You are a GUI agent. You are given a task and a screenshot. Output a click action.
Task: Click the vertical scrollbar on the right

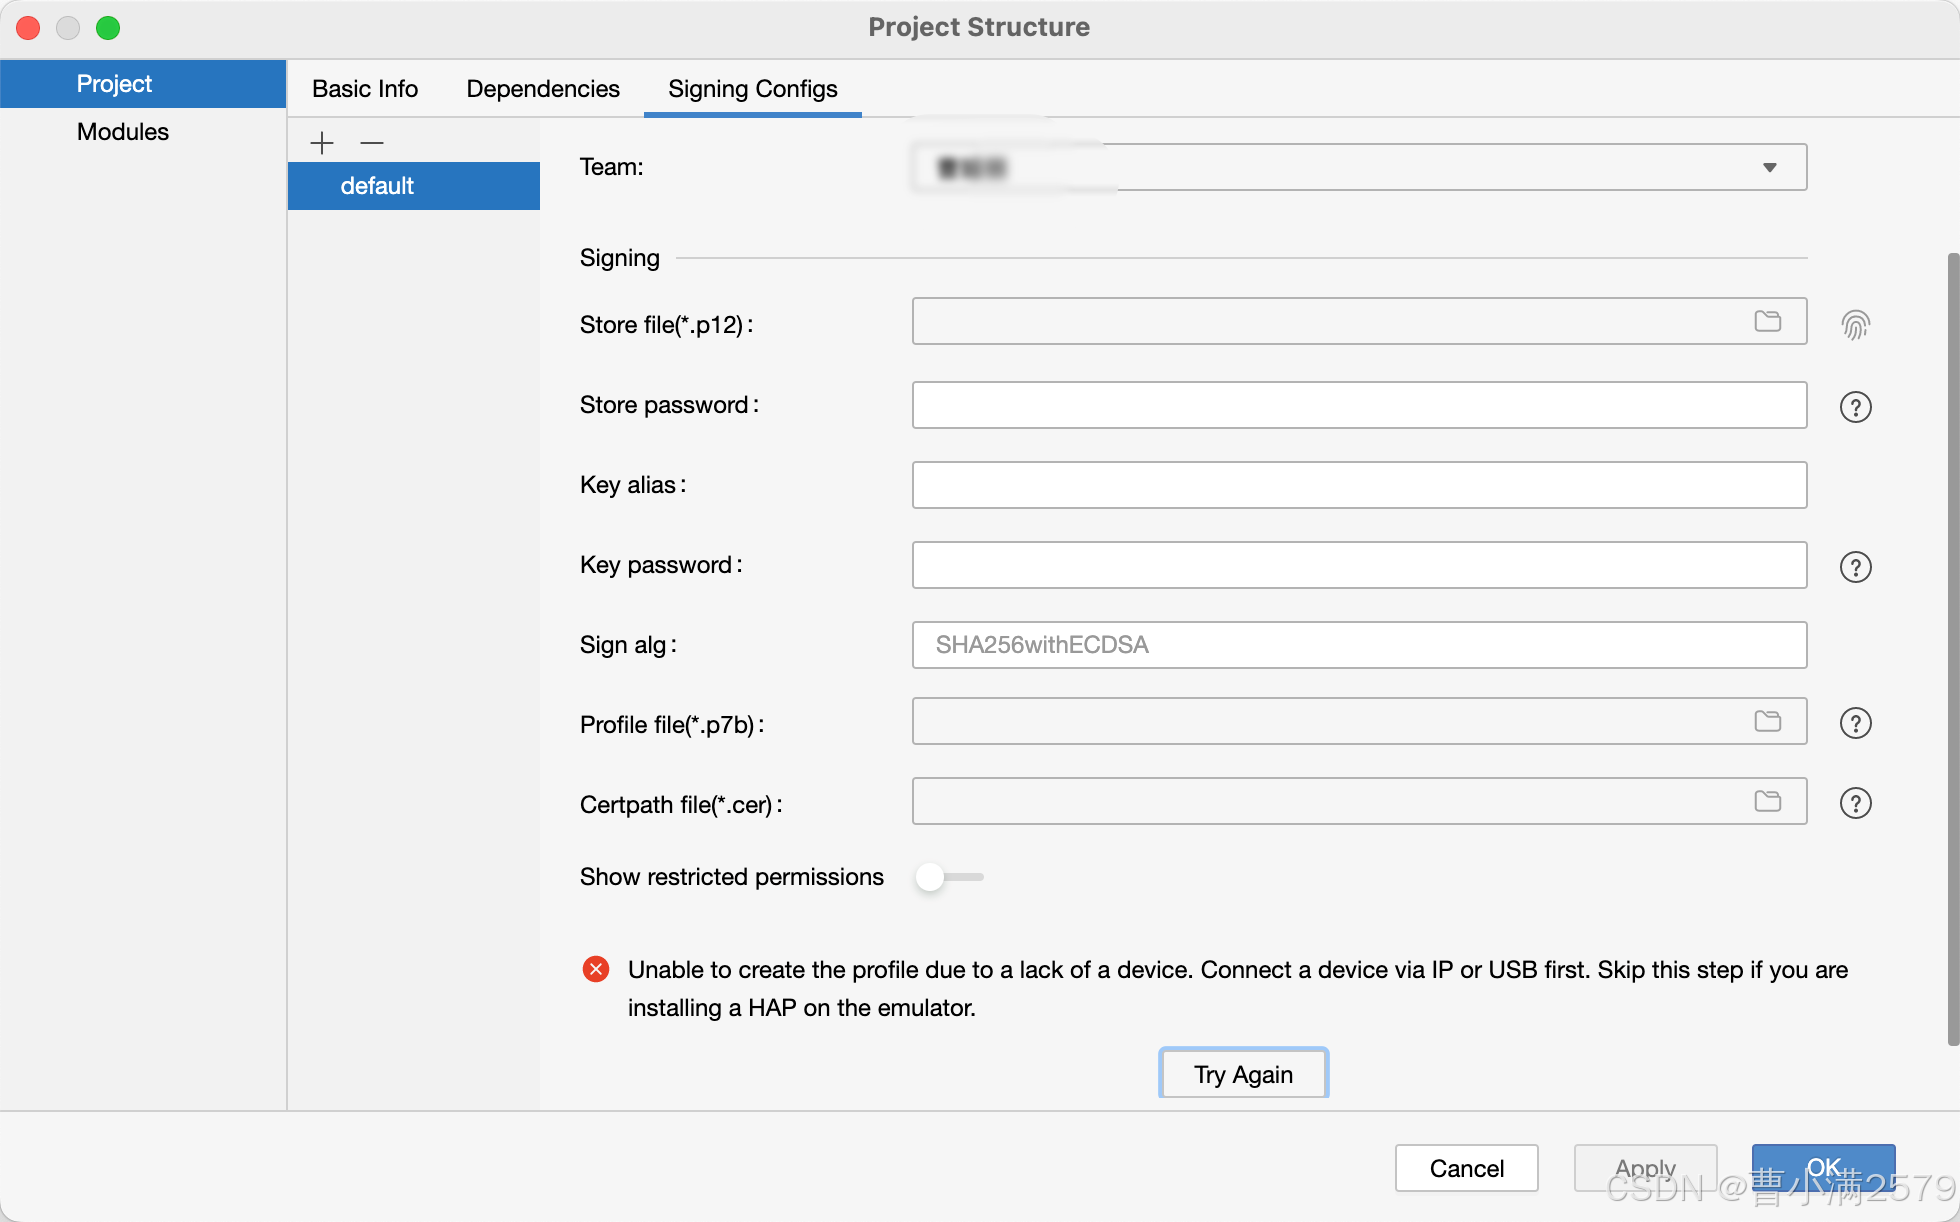tap(1952, 650)
